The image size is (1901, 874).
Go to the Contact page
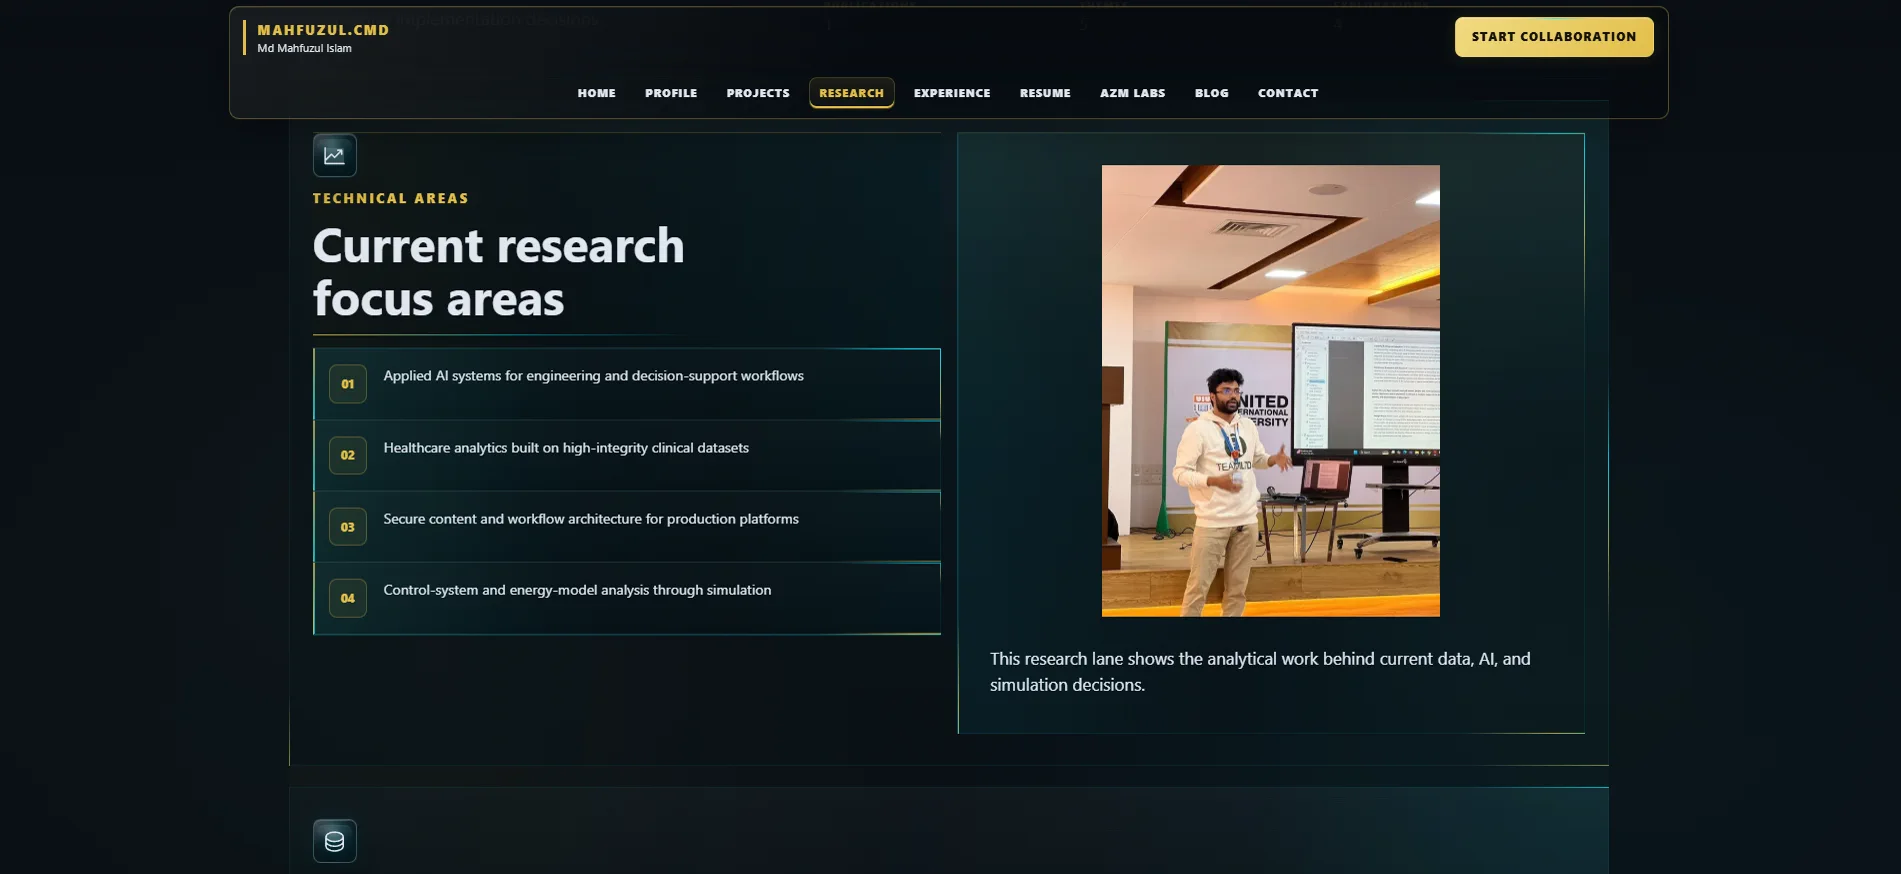(x=1288, y=93)
